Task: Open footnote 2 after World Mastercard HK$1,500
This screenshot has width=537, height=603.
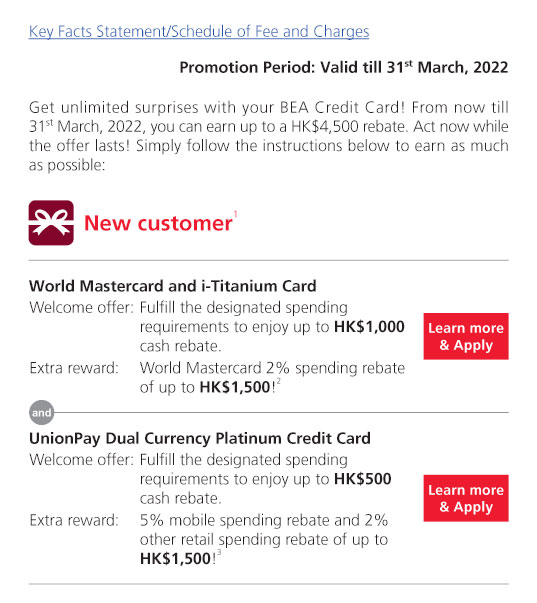Action: click(x=279, y=381)
